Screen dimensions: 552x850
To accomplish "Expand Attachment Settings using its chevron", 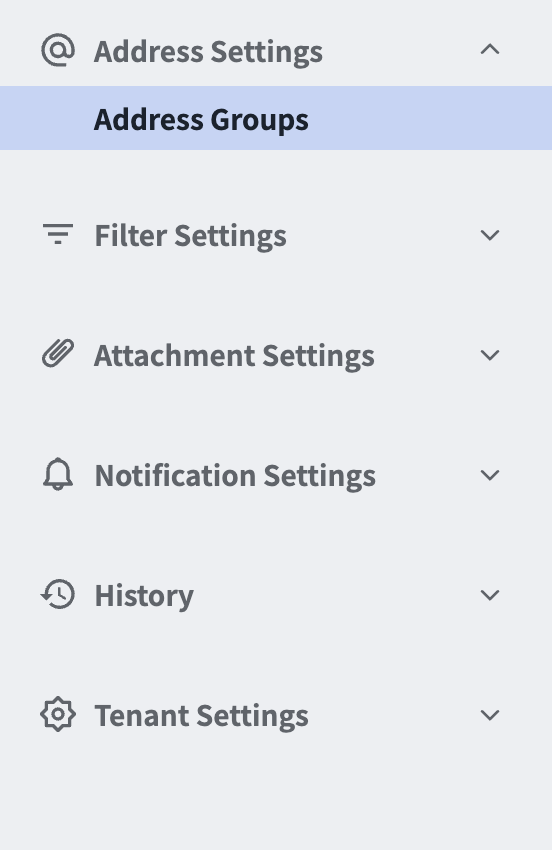I will click(490, 355).
